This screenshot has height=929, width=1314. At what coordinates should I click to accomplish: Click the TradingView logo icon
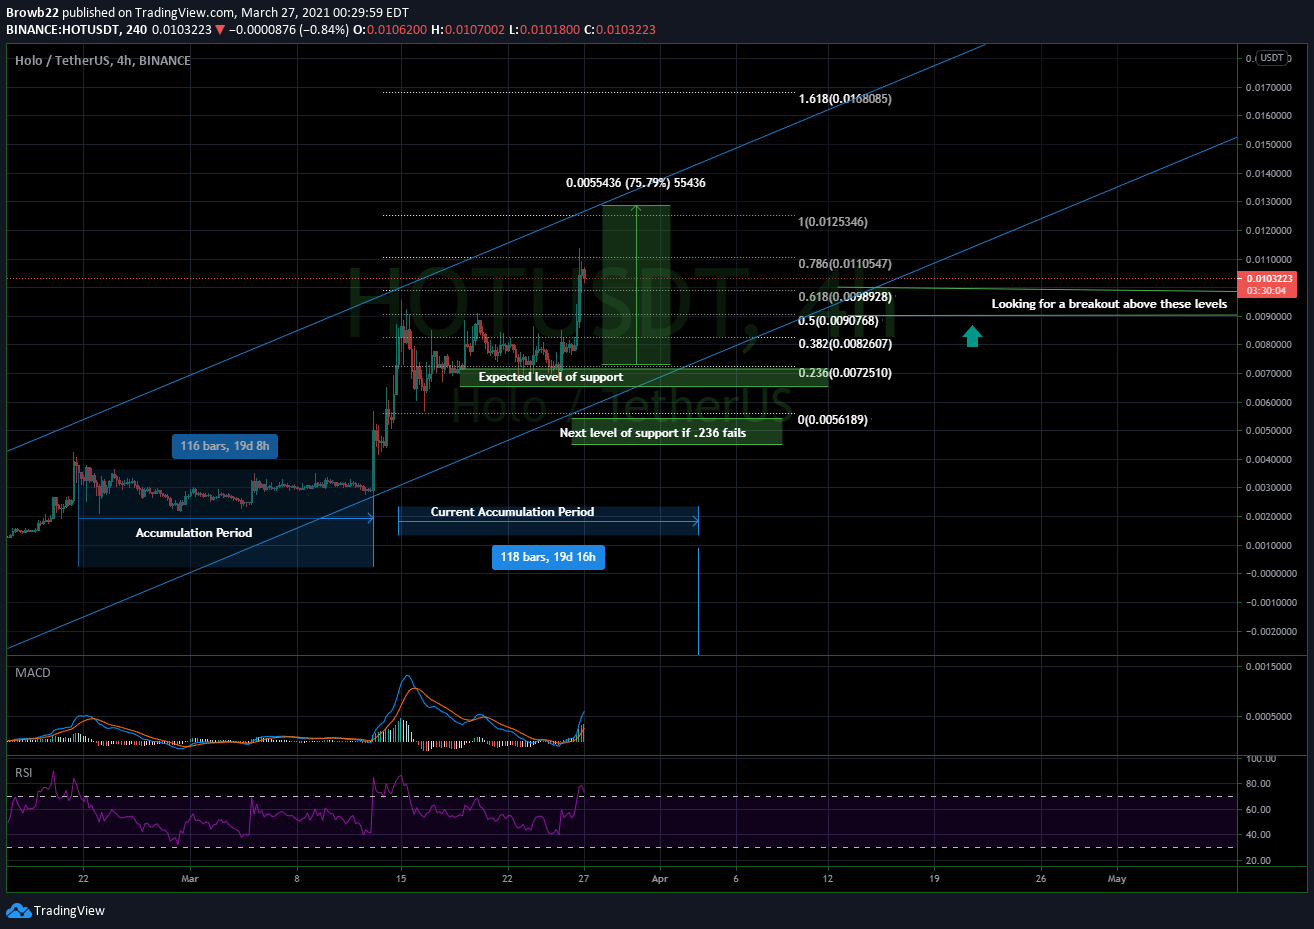(18, 910)
